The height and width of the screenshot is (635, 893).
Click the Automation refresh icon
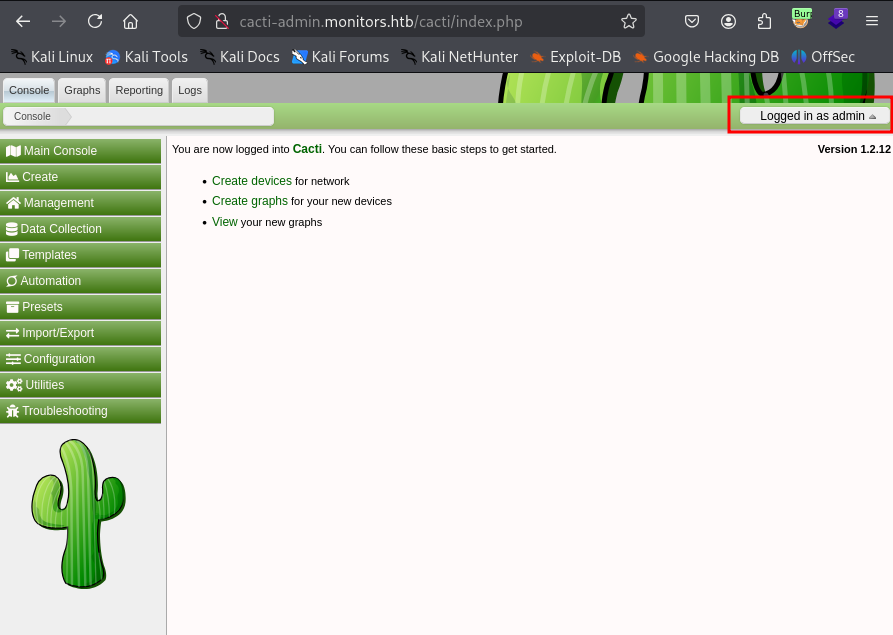click(x=11, y=281)
